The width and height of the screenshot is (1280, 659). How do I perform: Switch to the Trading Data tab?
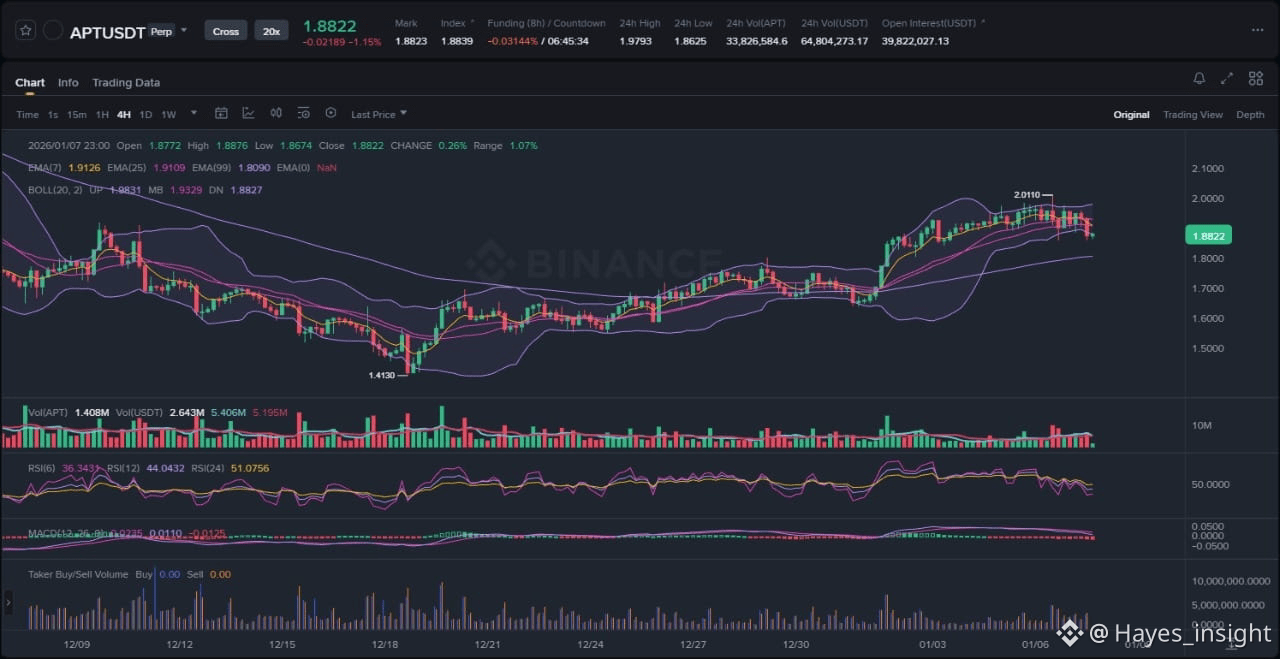coord(126,83)
